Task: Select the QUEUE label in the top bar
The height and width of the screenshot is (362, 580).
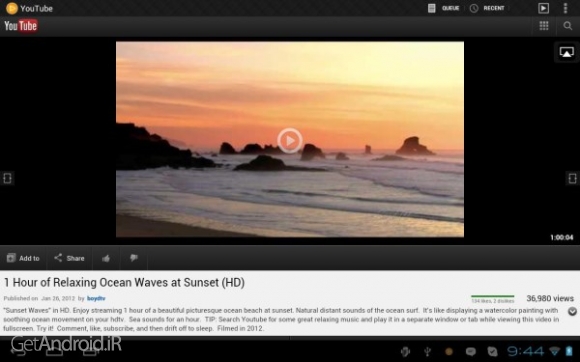Action: (x=451, y=8)
